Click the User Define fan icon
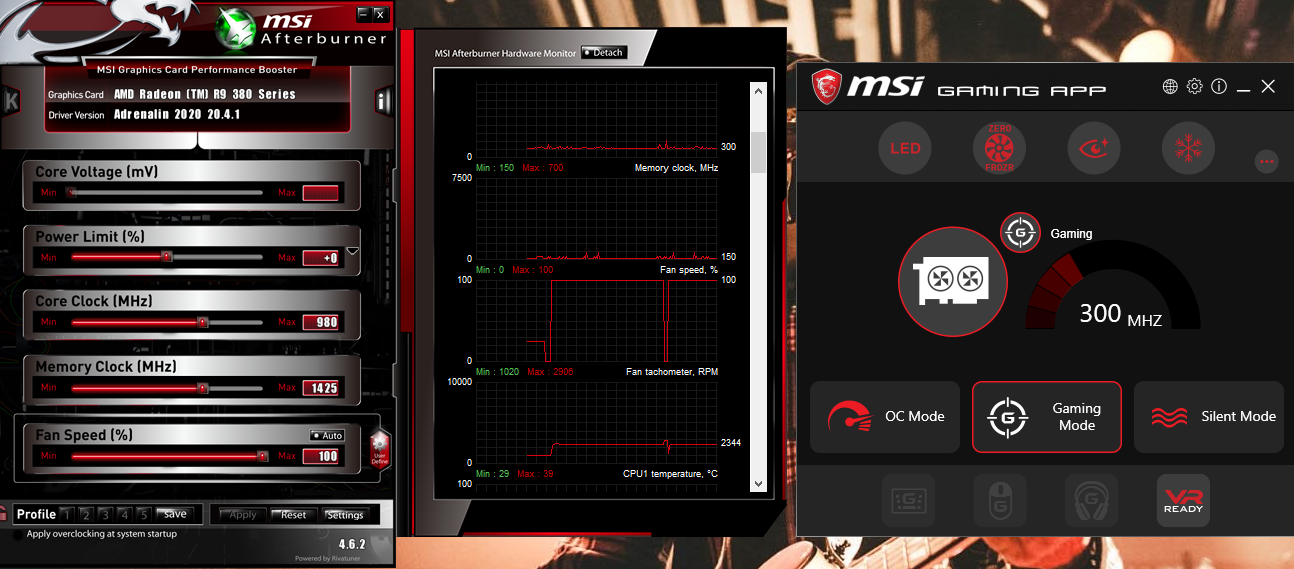Viewport: 1294px width, 569px height. [380, 449]
